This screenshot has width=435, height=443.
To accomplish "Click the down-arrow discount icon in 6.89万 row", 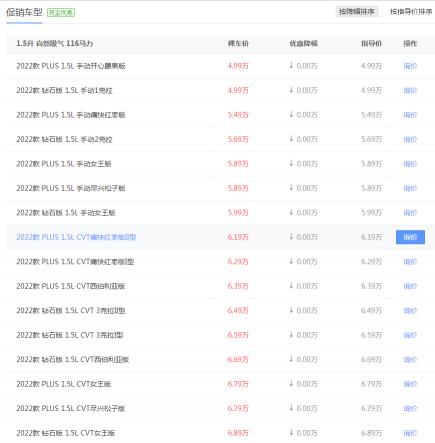I will click(291, 432).
